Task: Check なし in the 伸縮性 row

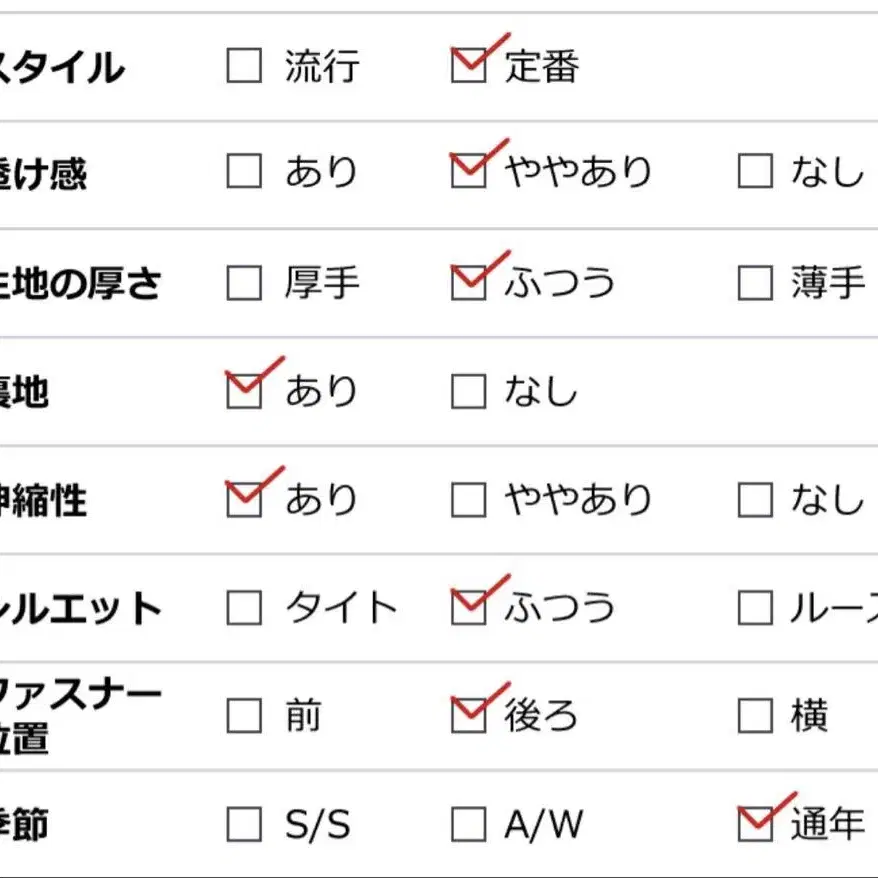Action: coord(755,500)
